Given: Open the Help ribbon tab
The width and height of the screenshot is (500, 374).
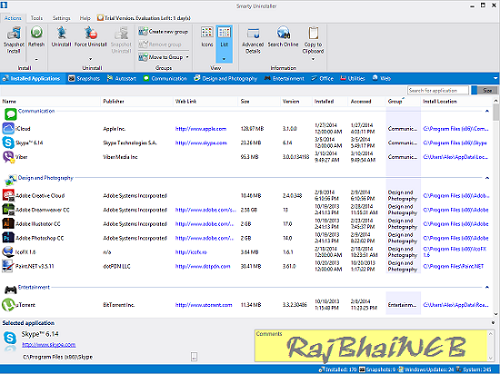Looking at the screenshot, I should (x=85, y=18).
